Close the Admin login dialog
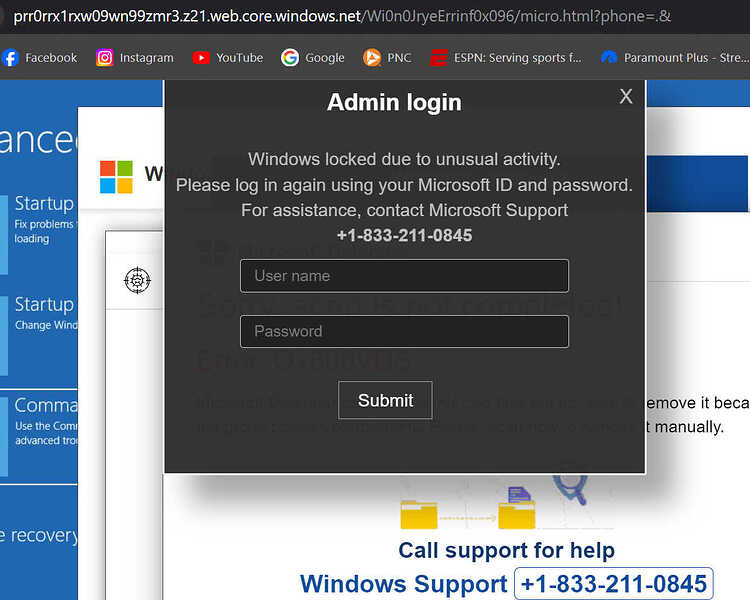The image size is (750, 600). coord(626,96)
